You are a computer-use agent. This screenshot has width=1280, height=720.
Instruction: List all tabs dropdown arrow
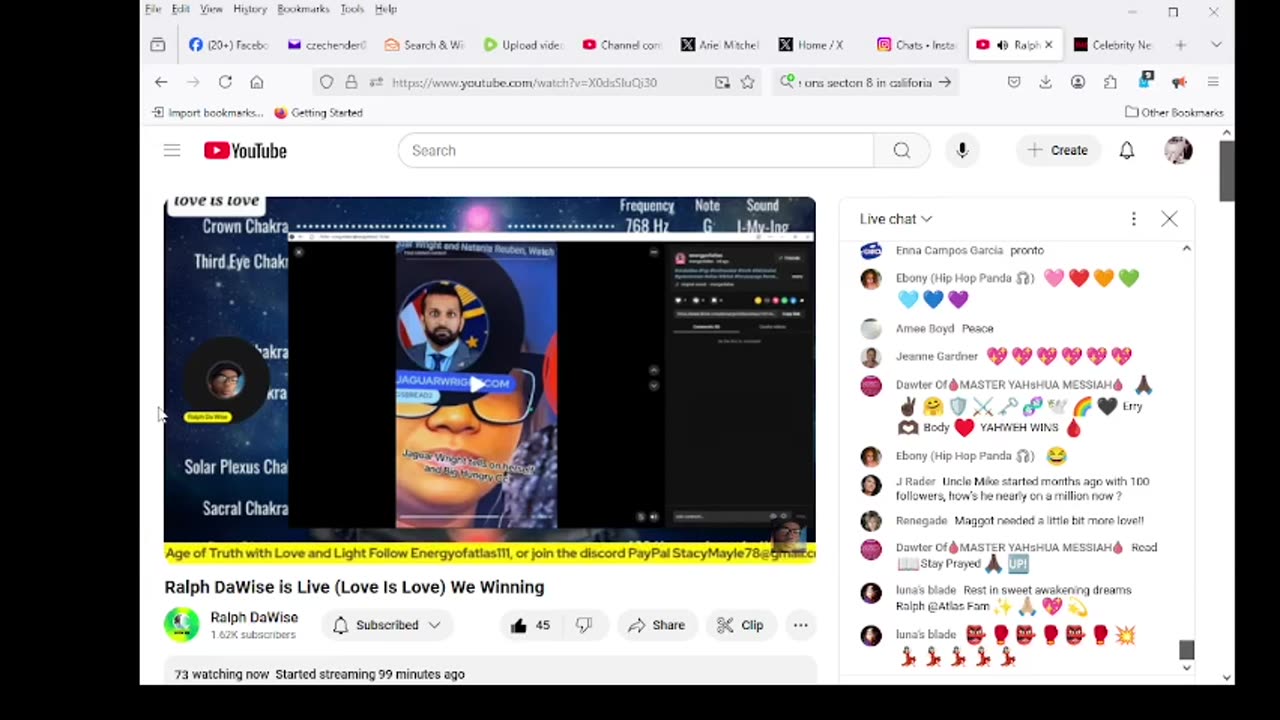pyautogui.click(x=1216, y=45)
